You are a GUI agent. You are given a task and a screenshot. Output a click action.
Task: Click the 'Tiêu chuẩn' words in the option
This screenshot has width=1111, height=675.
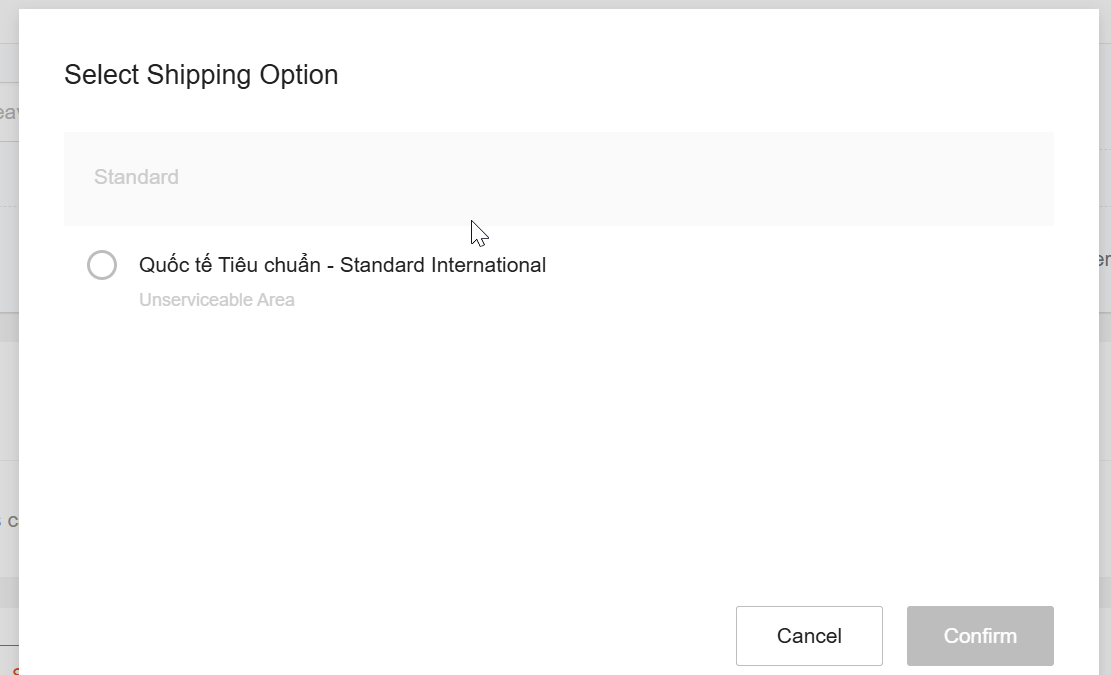[x=269, y=265]
